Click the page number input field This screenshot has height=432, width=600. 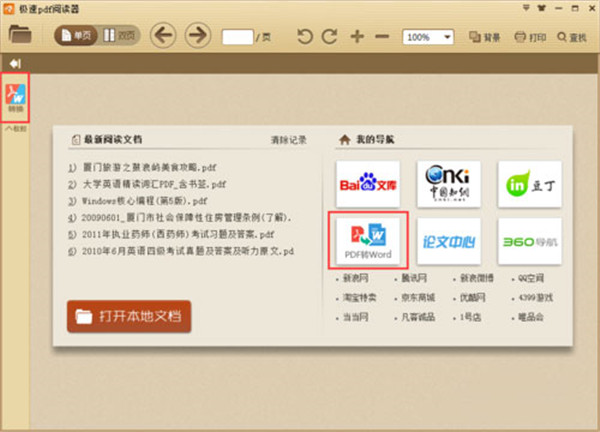pos(236,37)
